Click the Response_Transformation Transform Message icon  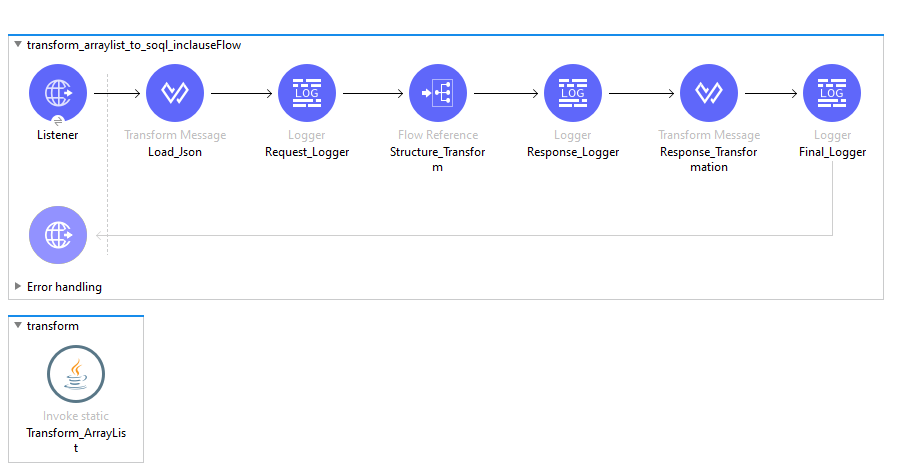[x=709, y=93]
